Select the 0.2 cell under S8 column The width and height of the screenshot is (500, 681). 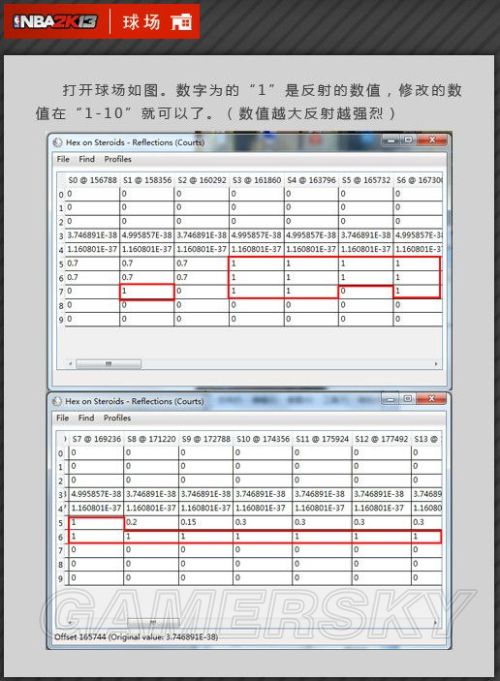click(151, 522)
